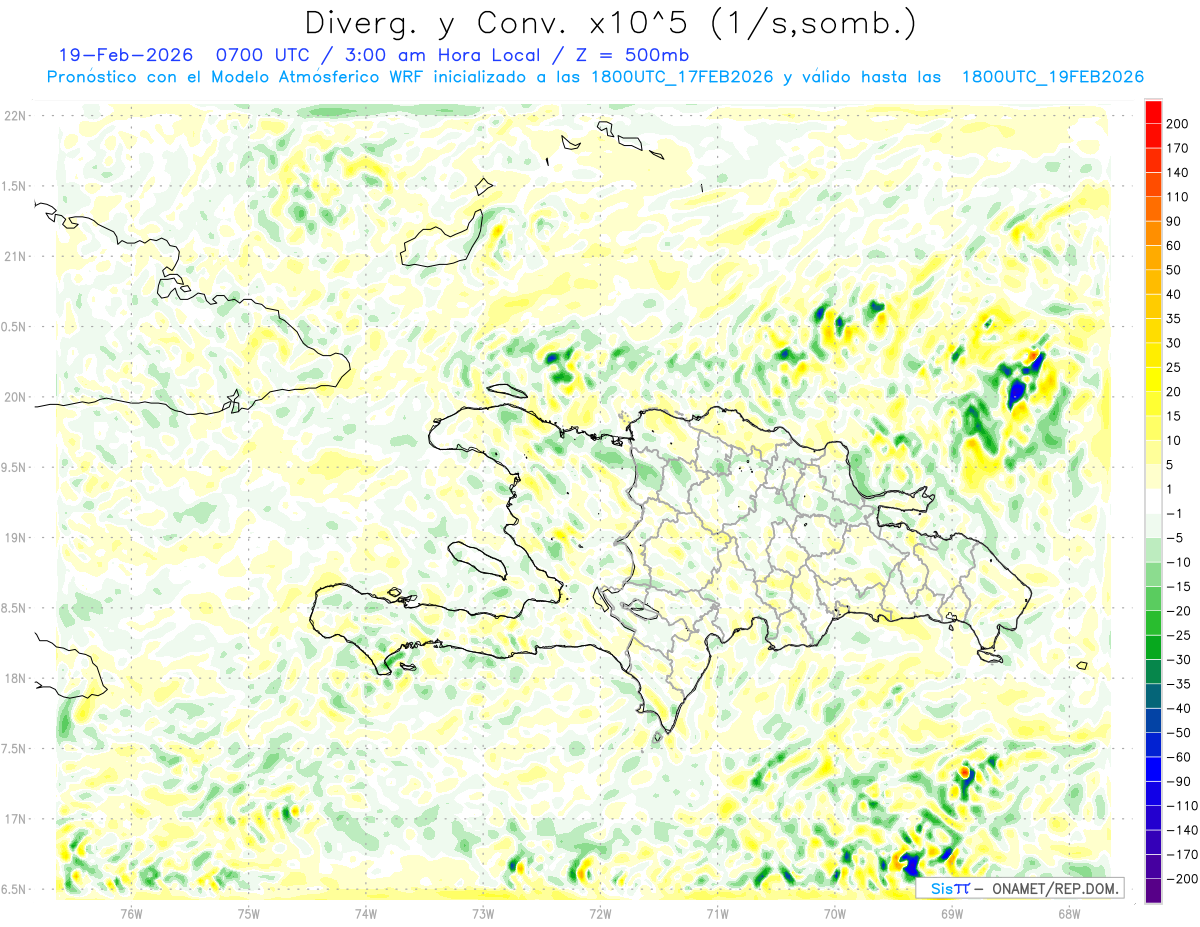Click the valid time "1800UTC_19FEB2026"
Viewport: 1200px width, 927px height.
tap(1052, 77)
